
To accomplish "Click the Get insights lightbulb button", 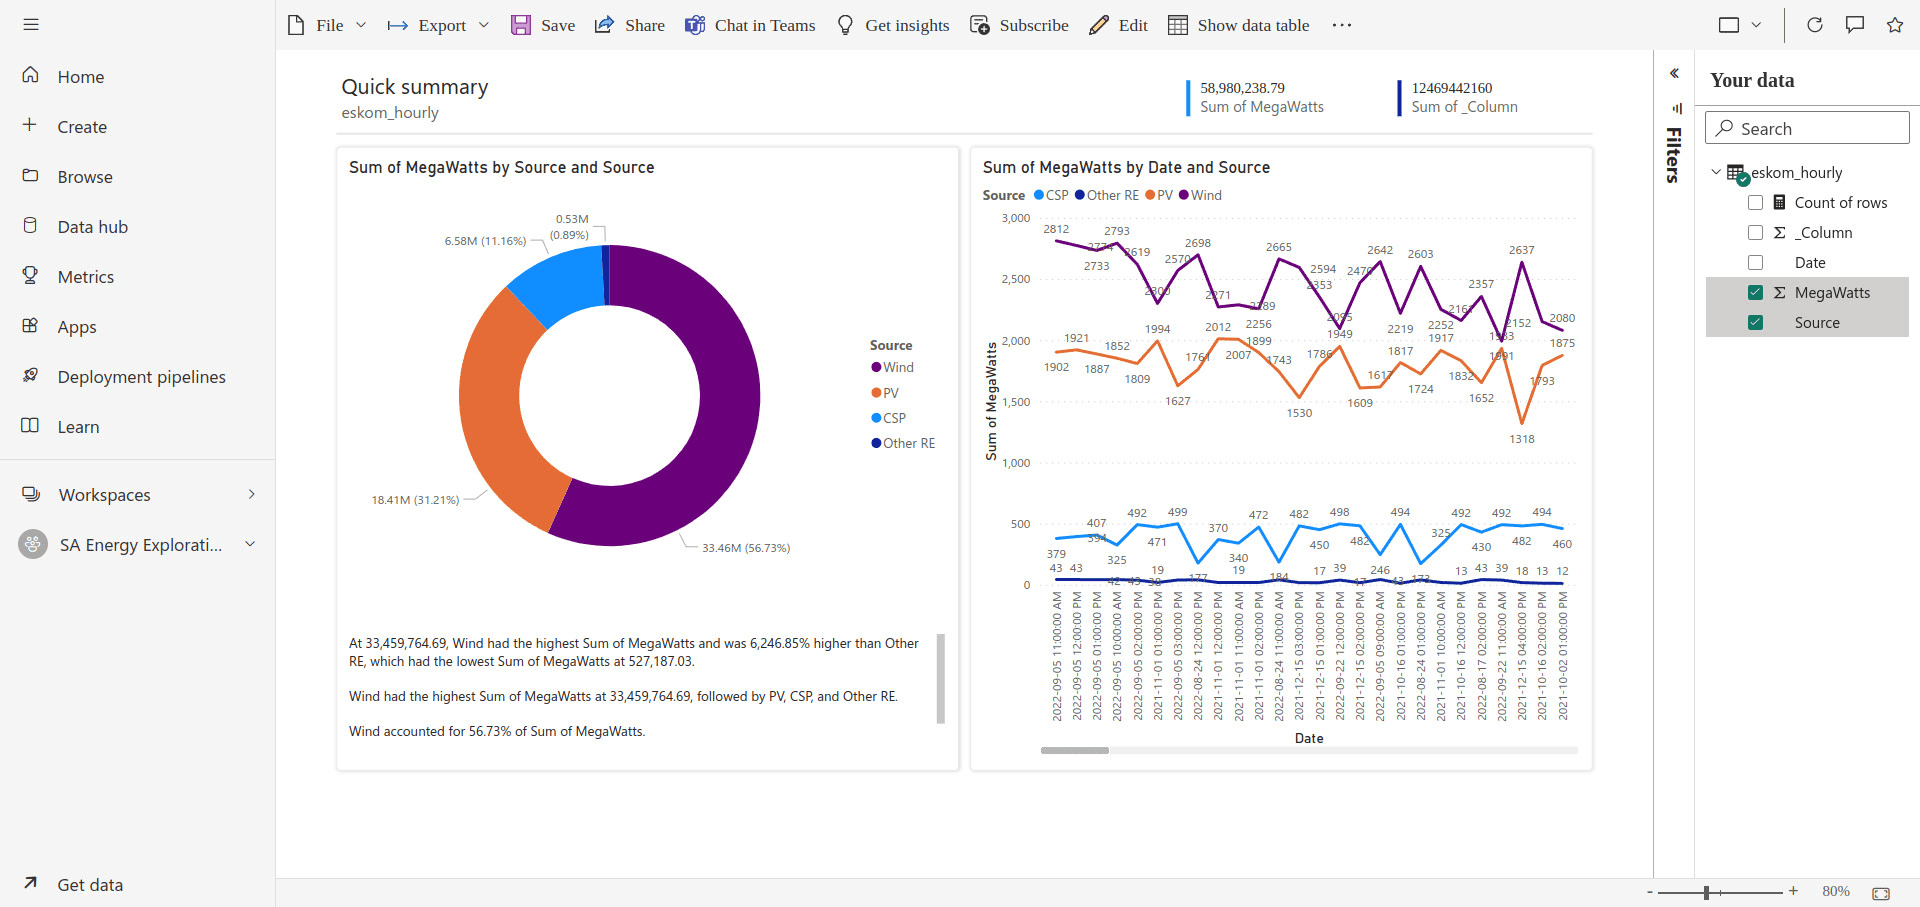I will (x=892, y=25).
